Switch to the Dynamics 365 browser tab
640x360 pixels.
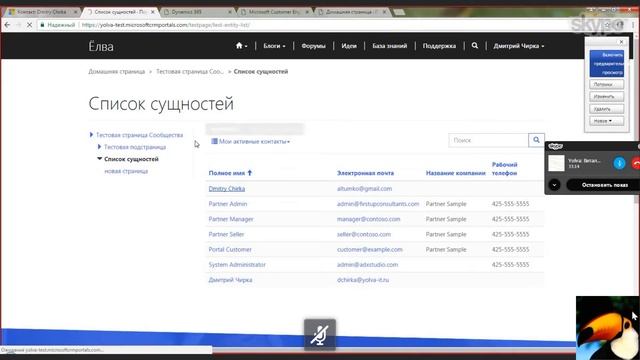198,12
